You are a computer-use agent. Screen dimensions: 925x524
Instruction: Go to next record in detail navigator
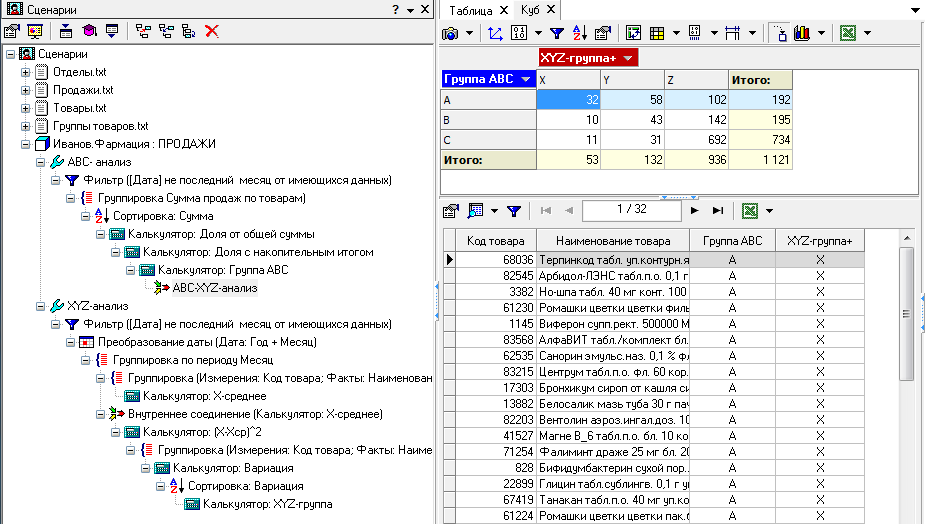tap(694, 211)
